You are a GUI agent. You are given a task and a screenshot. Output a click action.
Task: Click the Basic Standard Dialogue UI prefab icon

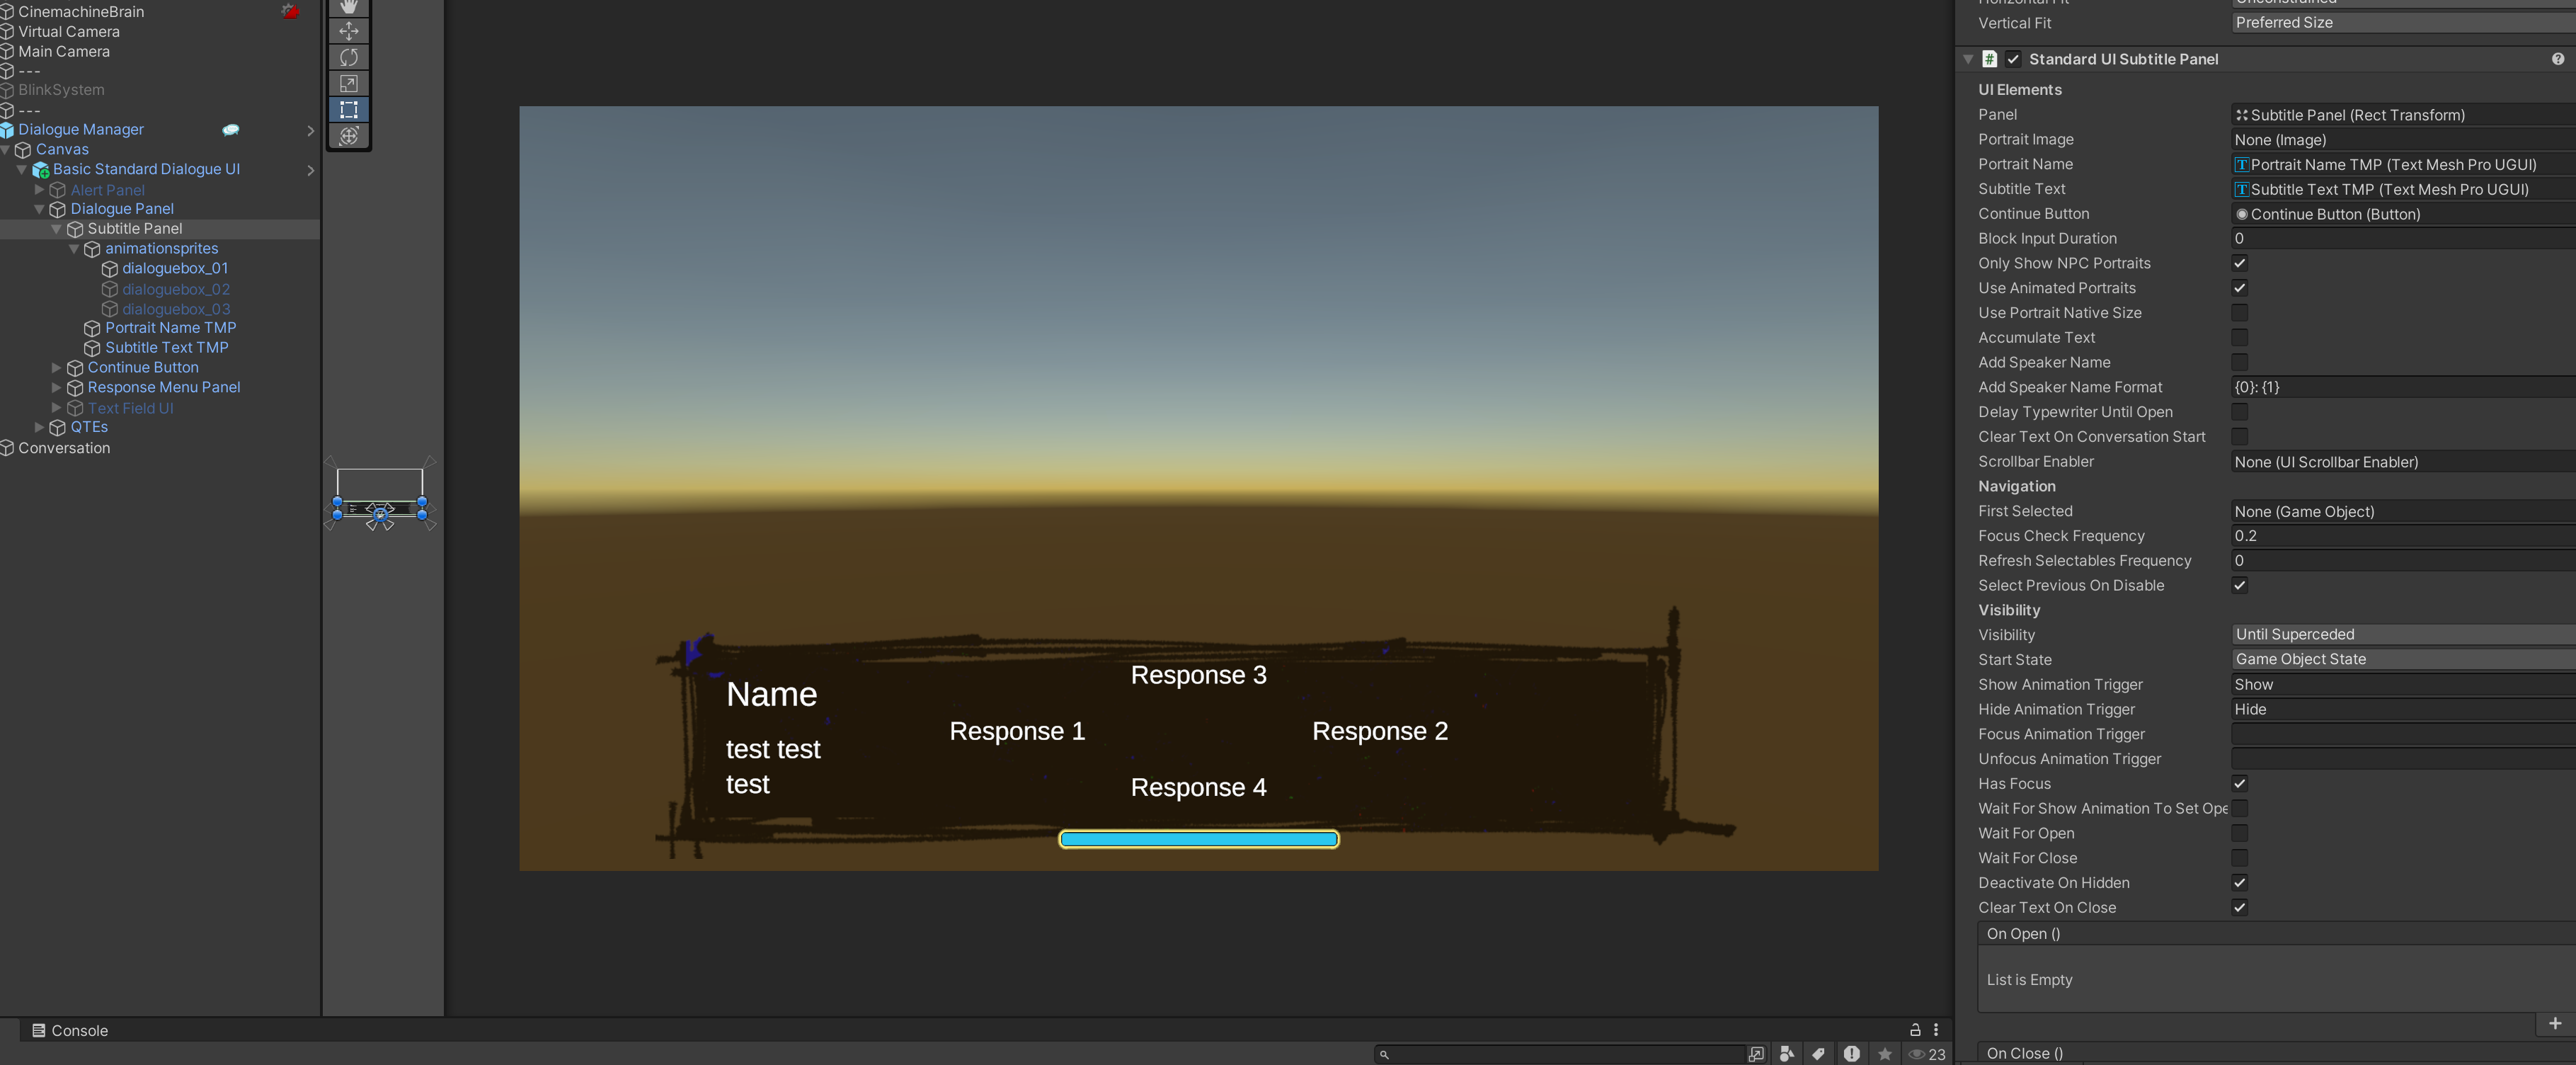click(41, 170)
